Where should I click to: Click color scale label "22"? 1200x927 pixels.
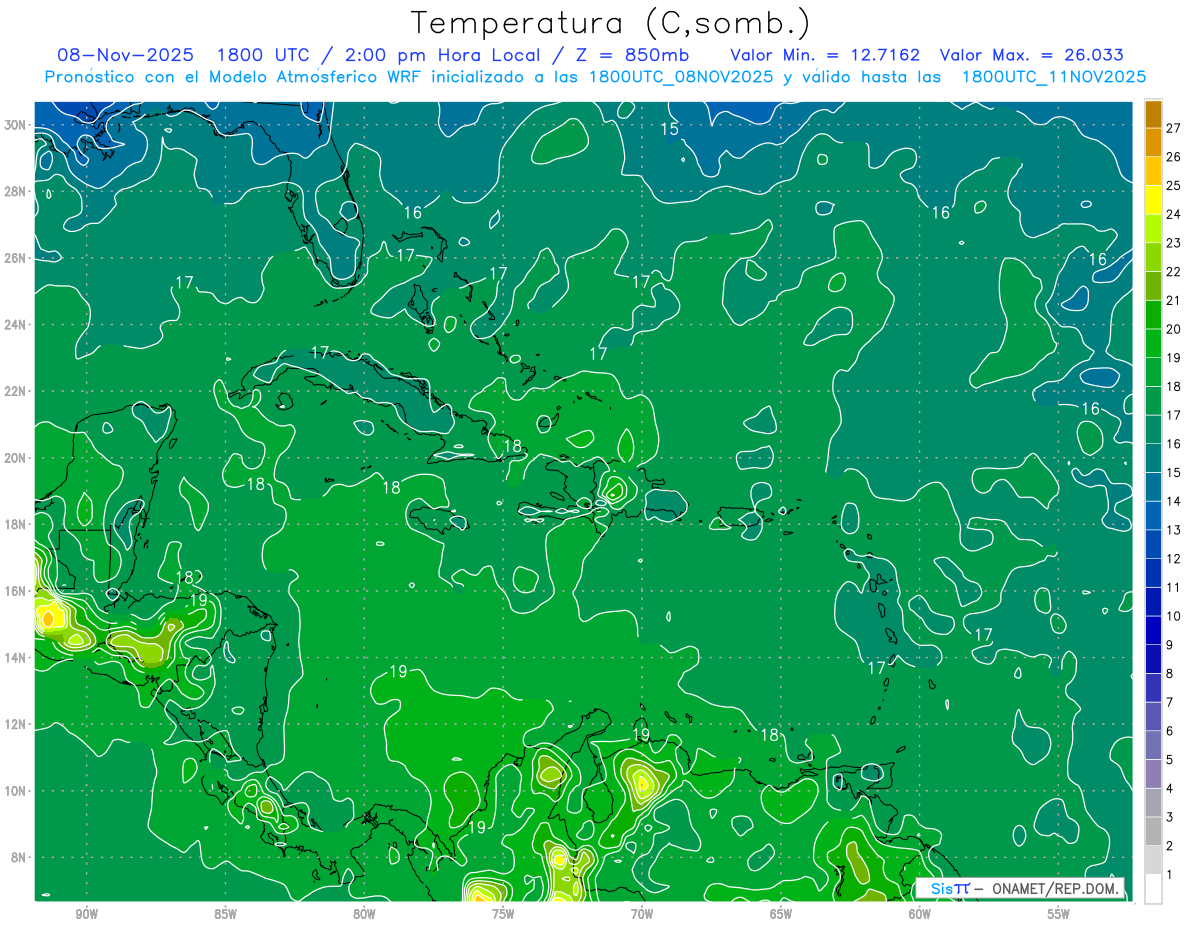point(1173,271)
